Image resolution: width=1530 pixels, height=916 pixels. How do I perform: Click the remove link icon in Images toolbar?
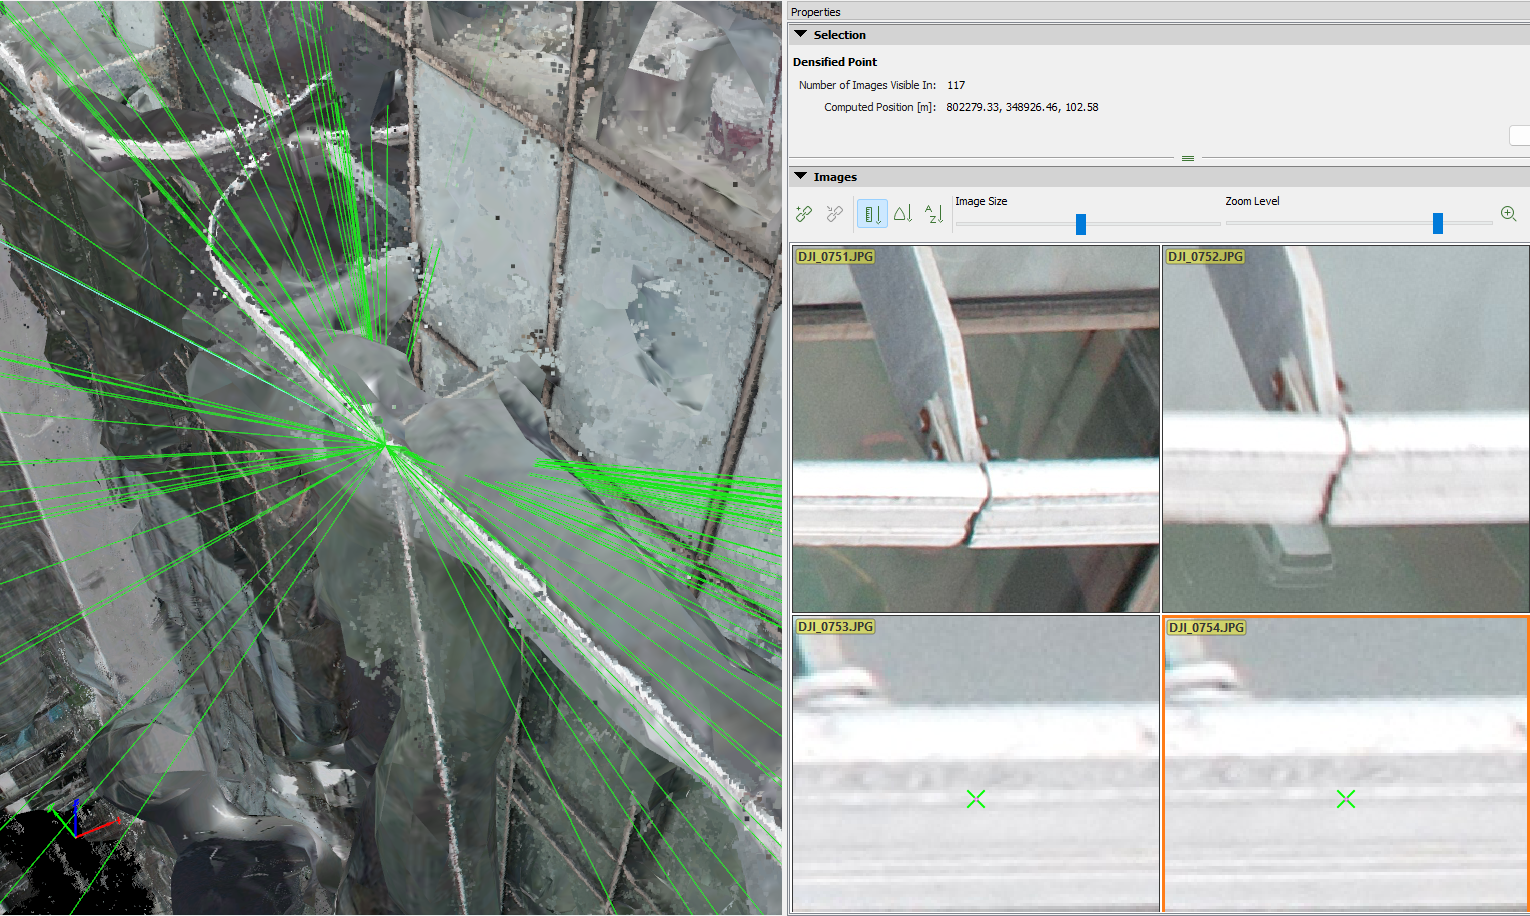835,214
